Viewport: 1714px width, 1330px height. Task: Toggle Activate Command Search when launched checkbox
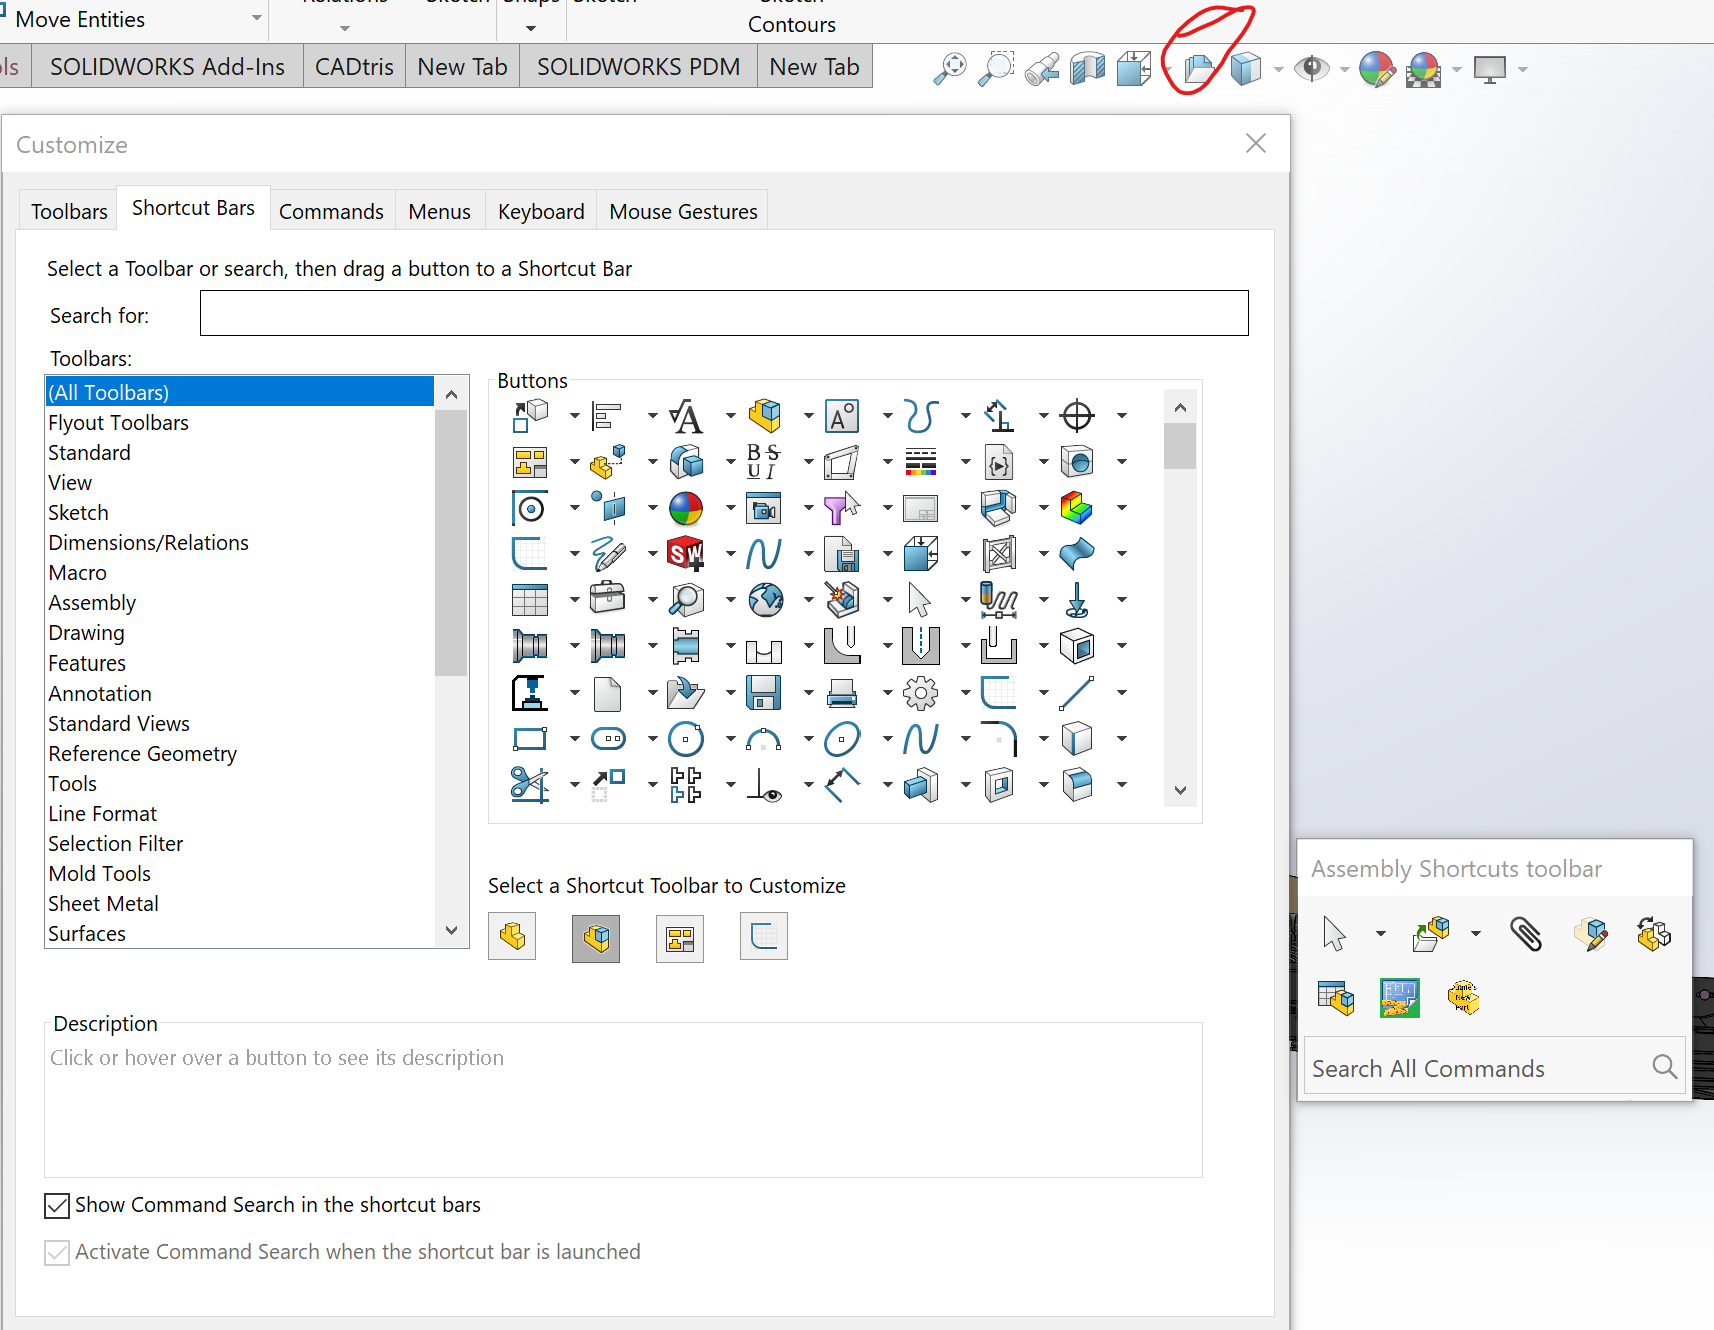57,1253
